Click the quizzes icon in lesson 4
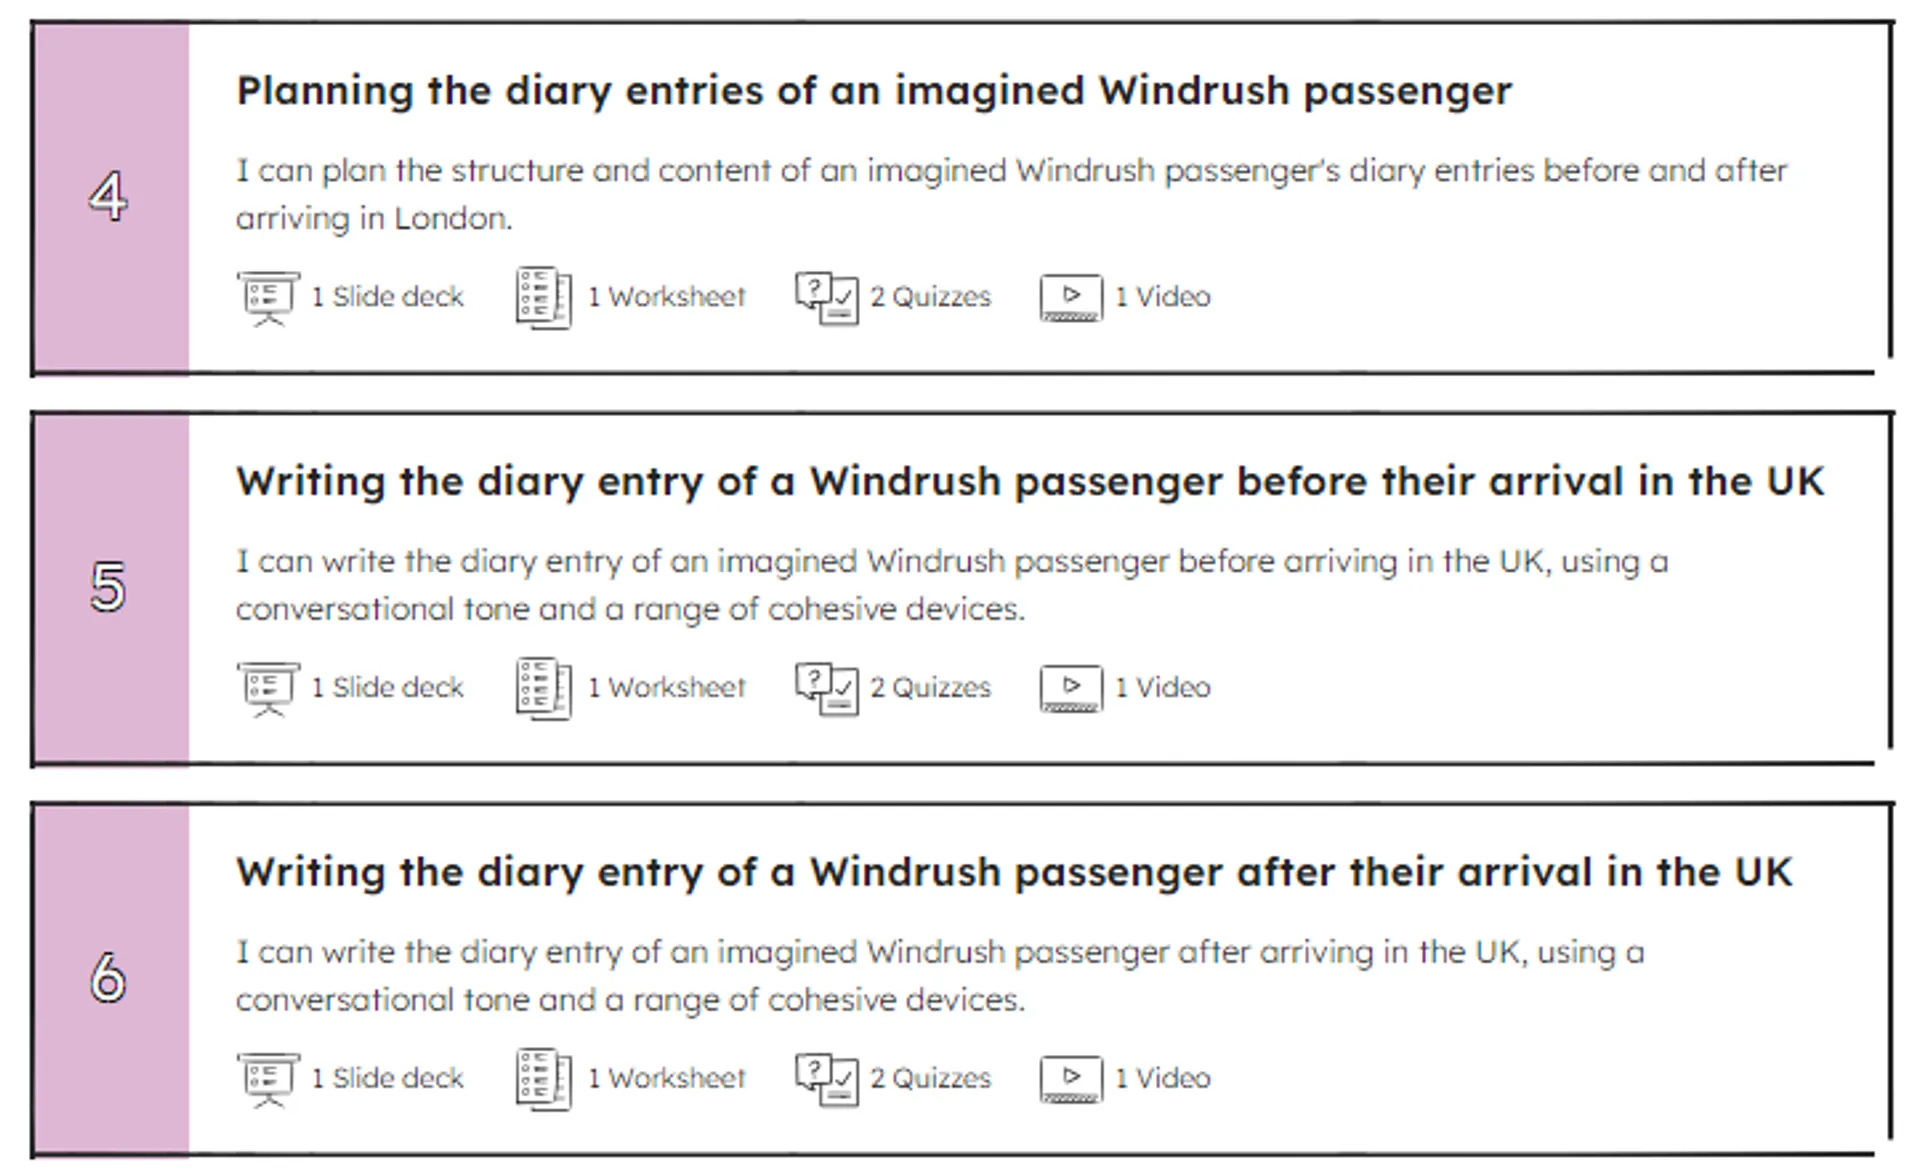Screen dimensions: 1919x1167 826,297
